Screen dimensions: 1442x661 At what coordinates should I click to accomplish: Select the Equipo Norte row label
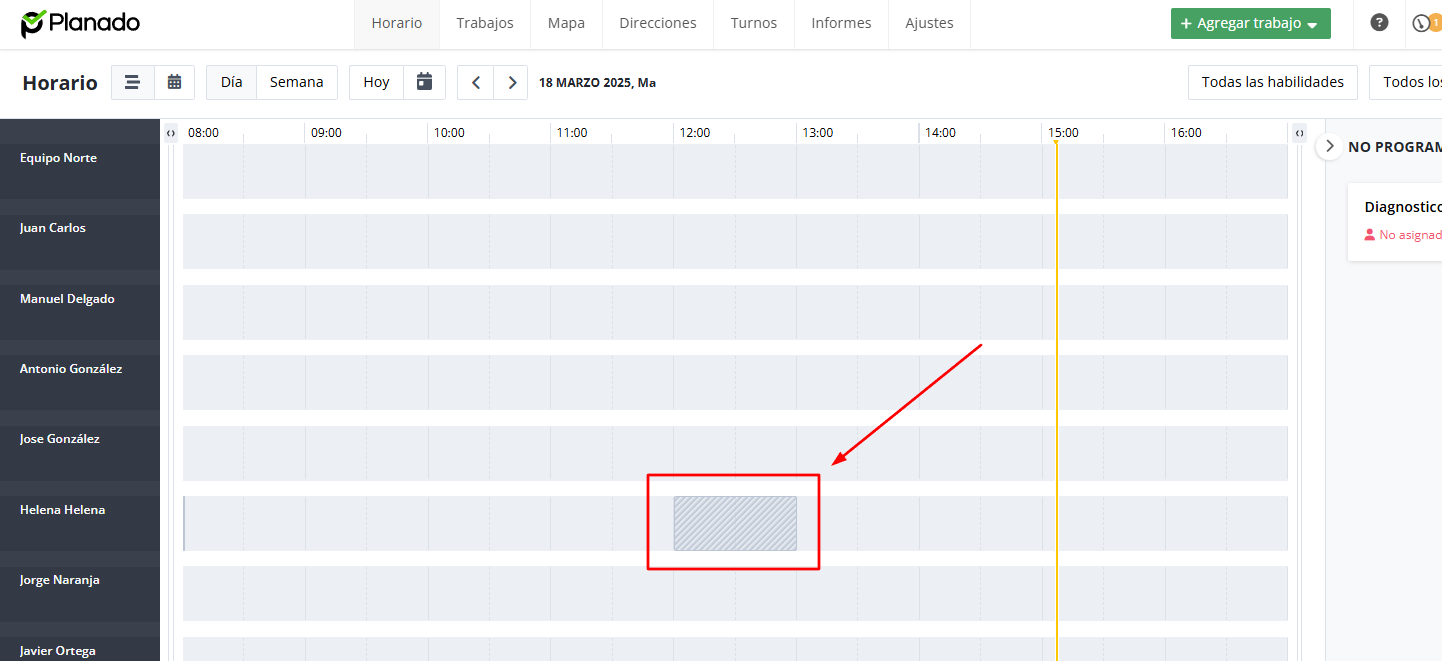pyautogui.click(x=58, y=158)
